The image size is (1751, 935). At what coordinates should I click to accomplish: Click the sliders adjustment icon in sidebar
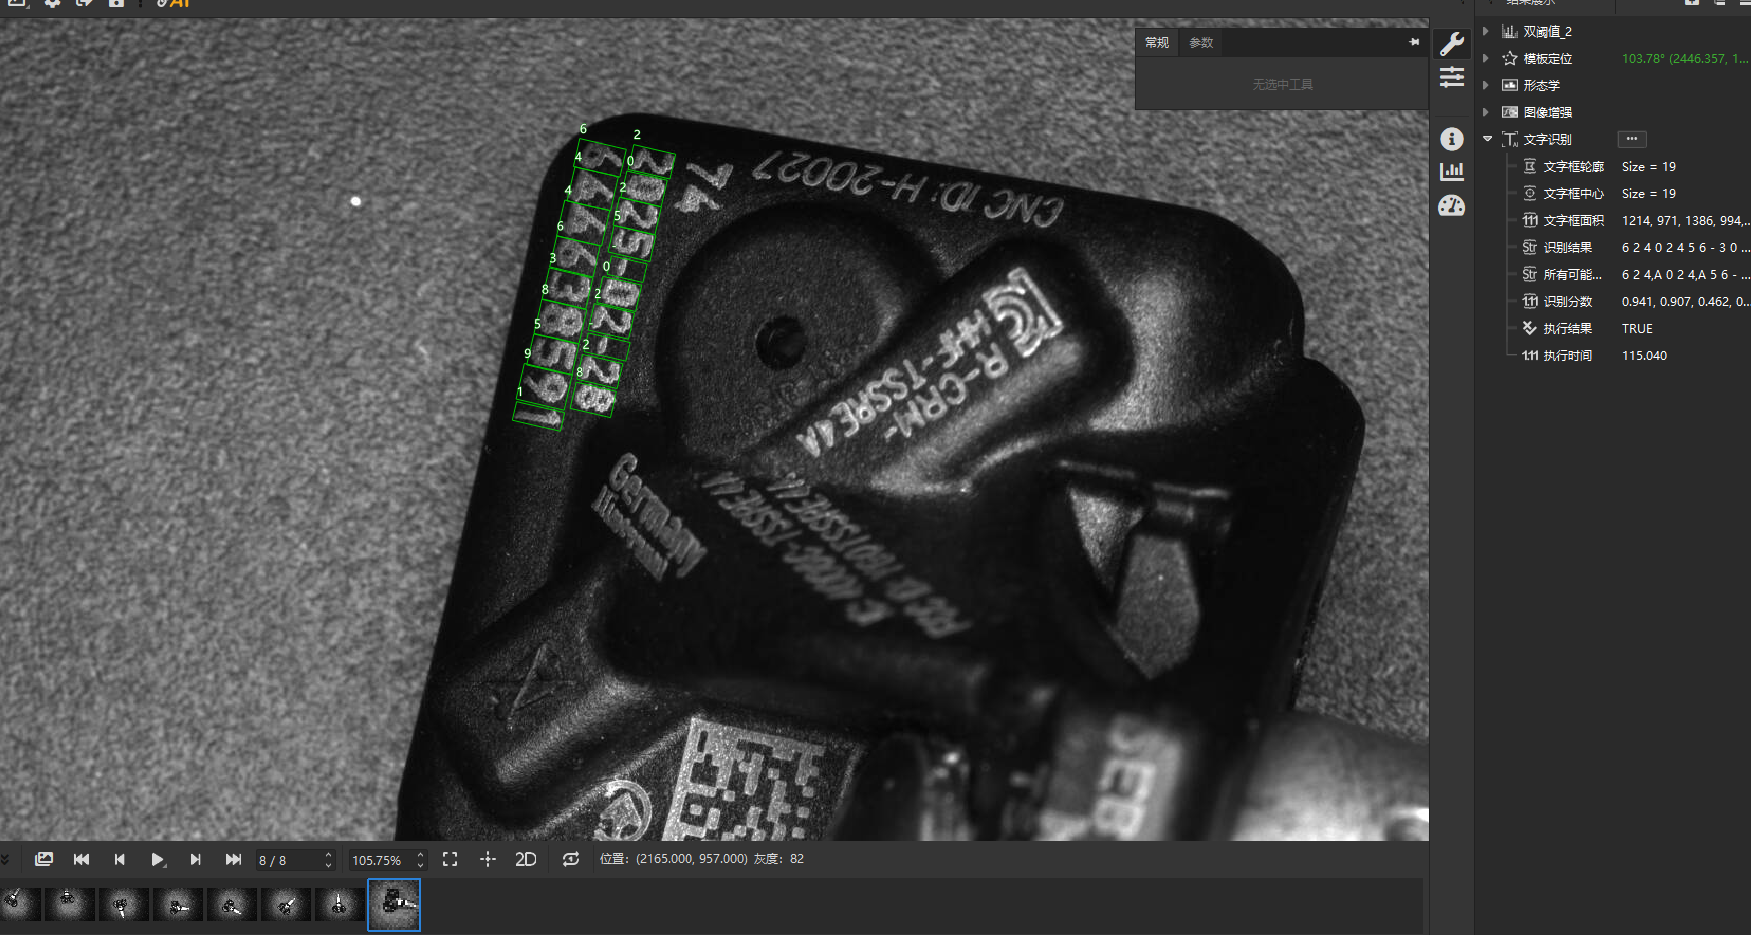point(1452,77)
